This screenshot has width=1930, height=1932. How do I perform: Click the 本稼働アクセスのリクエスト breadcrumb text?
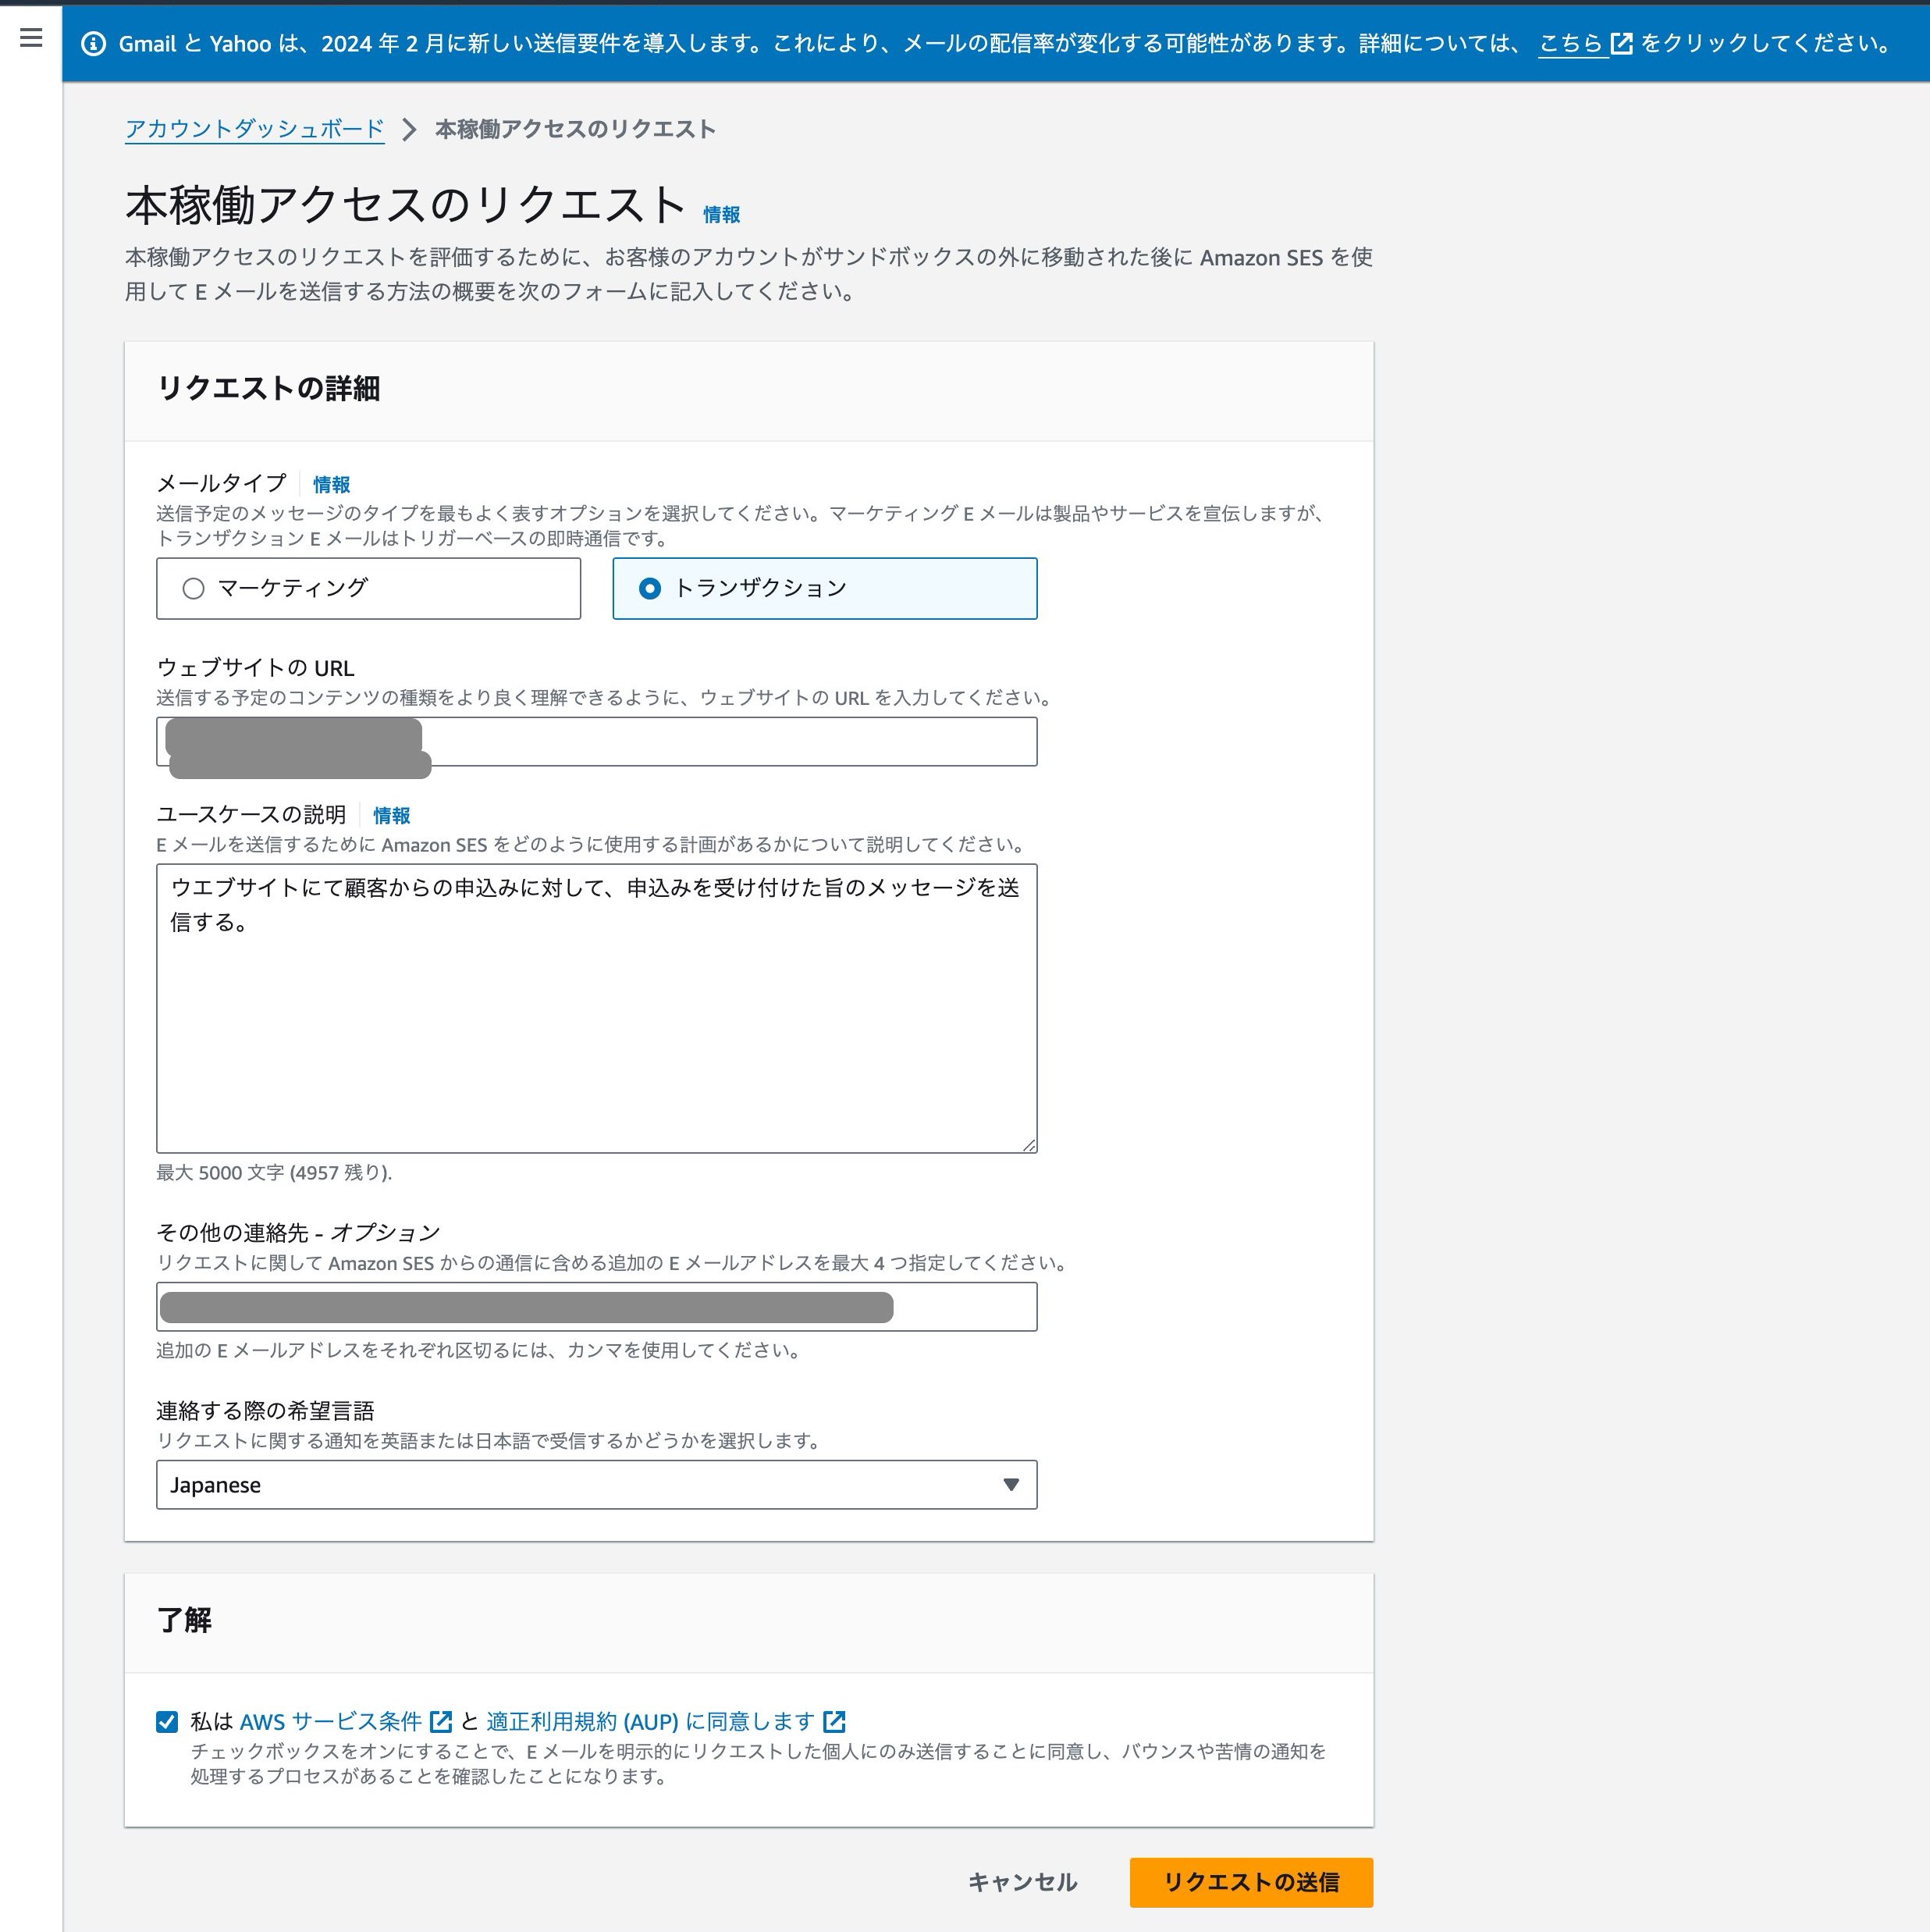(575, 129)
